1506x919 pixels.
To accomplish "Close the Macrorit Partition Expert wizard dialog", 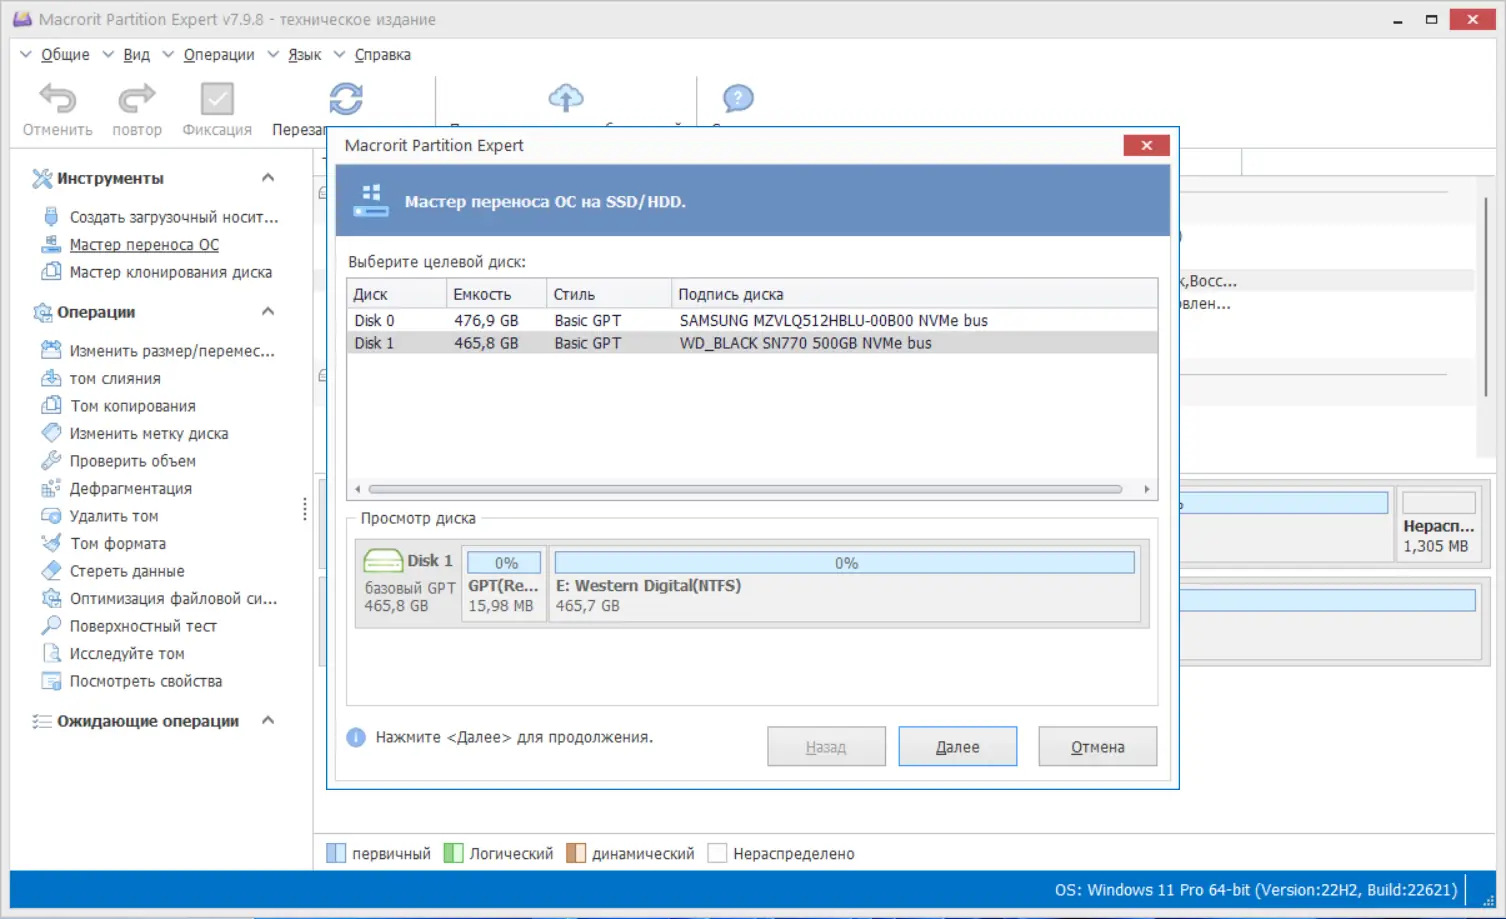I will (x=1147, y=146).
